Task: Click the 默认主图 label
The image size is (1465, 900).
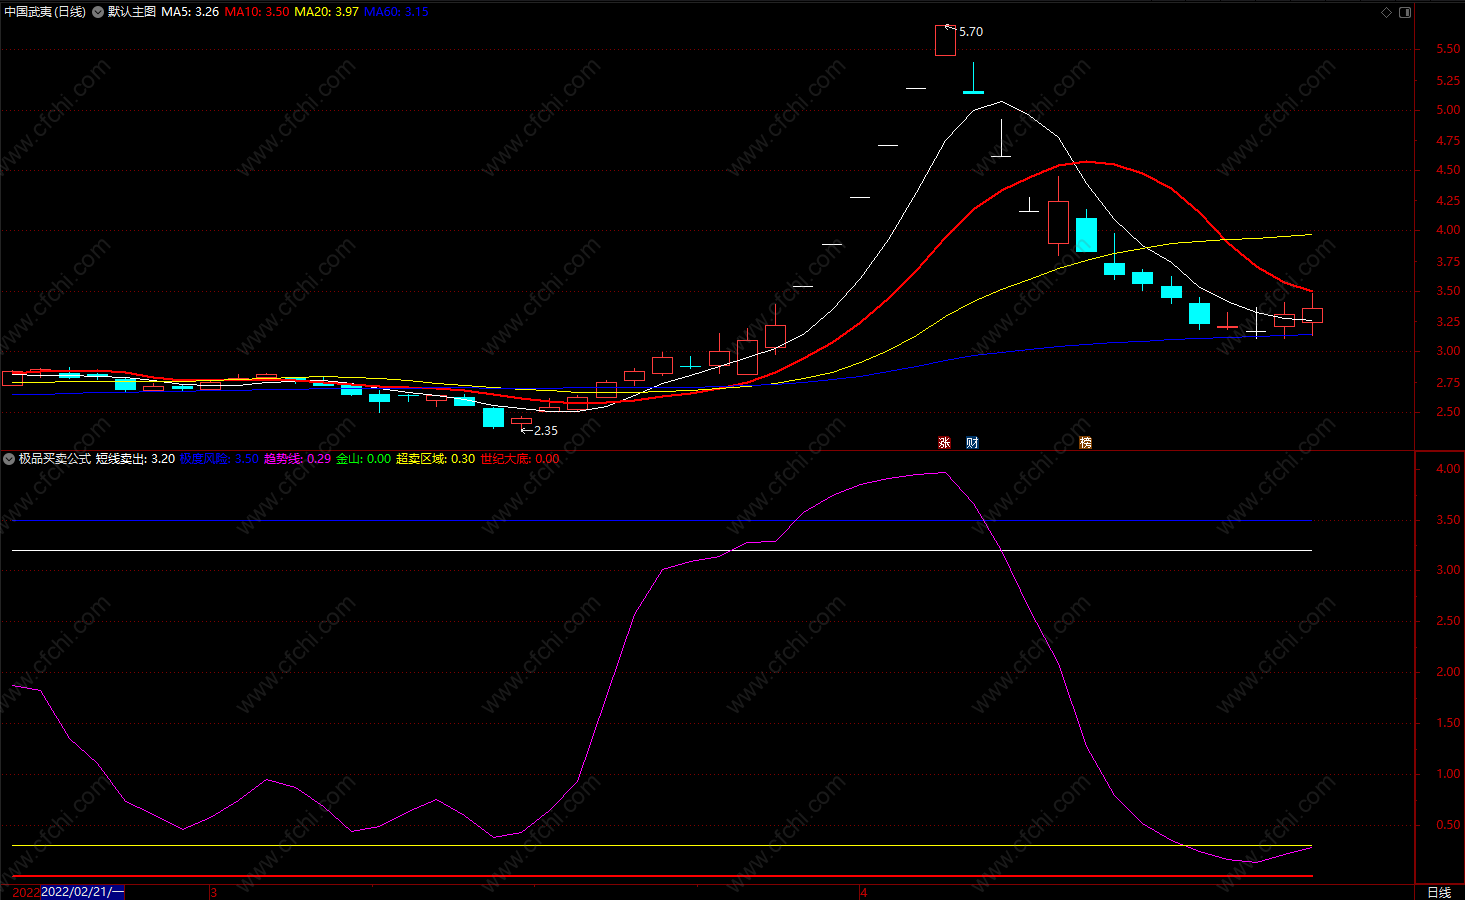Action: click(132, 12)
